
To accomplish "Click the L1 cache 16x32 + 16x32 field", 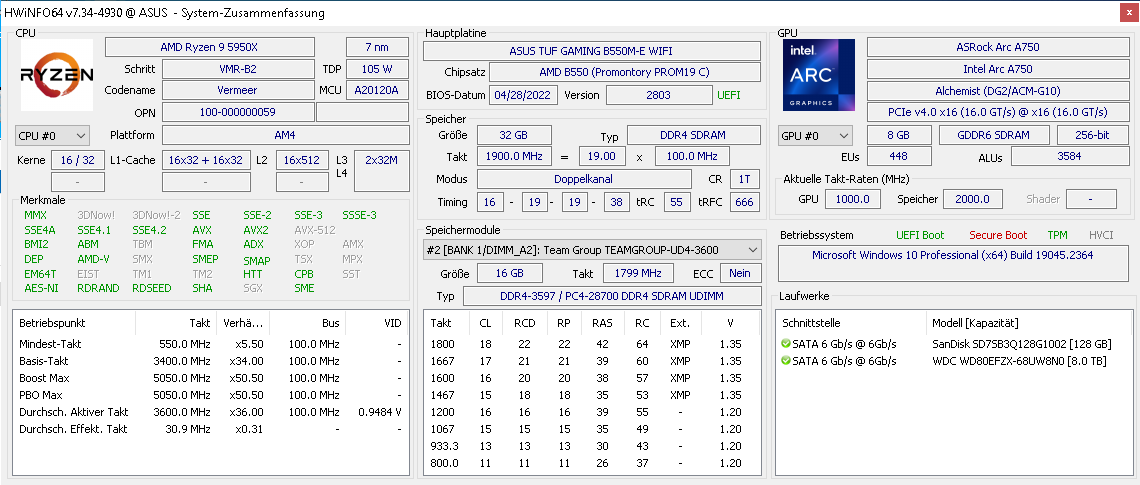I will point(206,160).
